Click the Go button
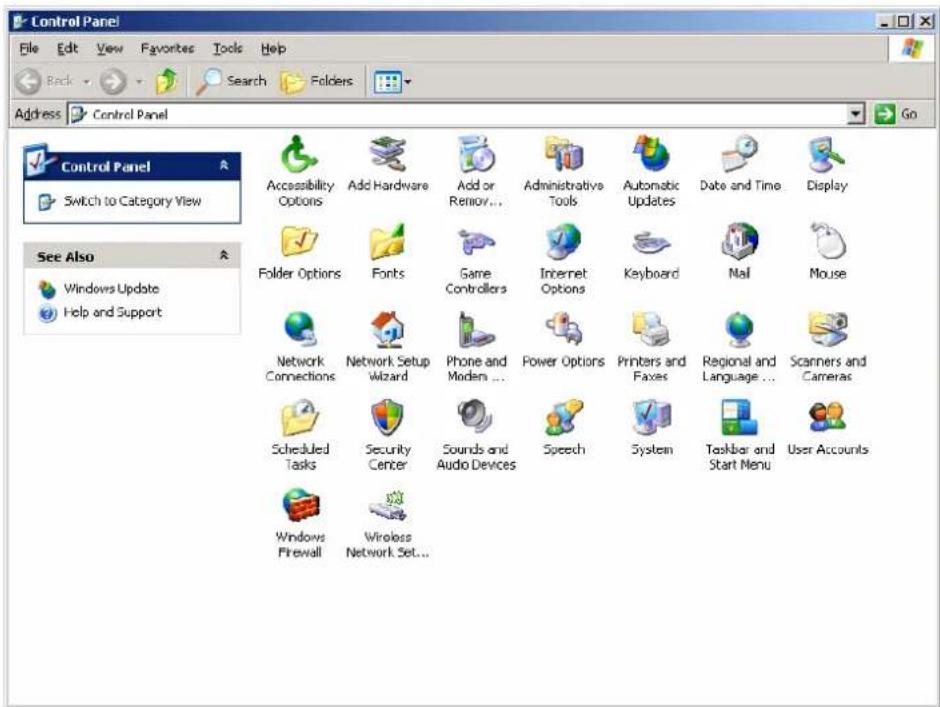 coord(896,113)
